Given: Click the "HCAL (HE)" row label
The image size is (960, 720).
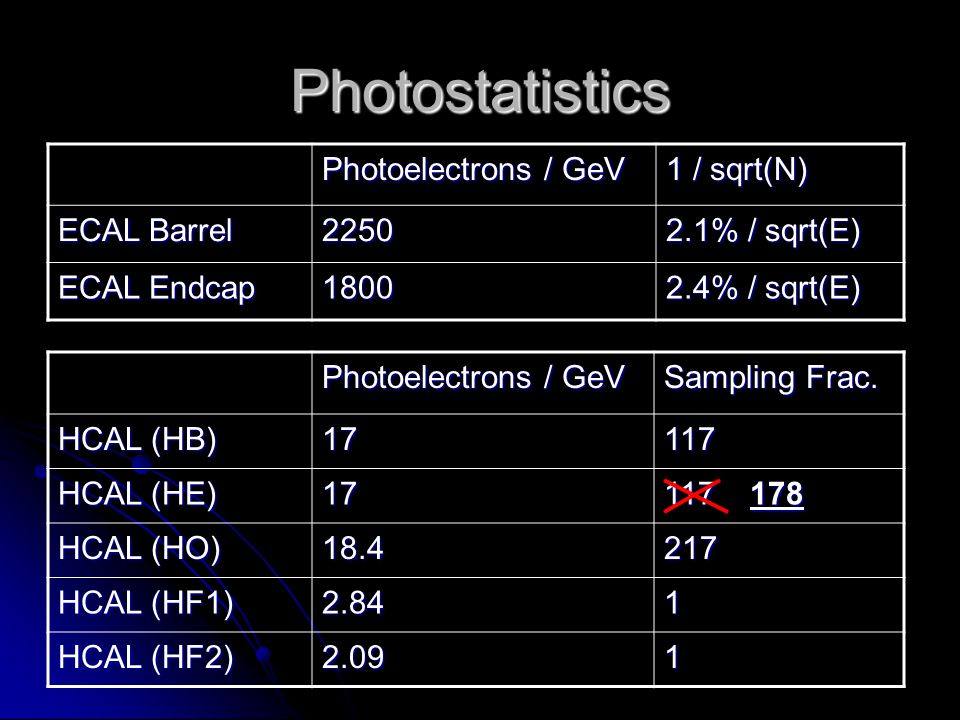Looking at the screenshot, I should [x=137, y=494].
